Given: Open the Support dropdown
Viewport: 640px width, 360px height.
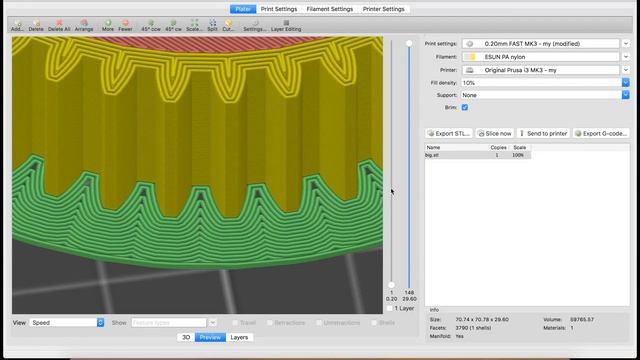Looking at the screenshot, I should (x=626, y=95).
